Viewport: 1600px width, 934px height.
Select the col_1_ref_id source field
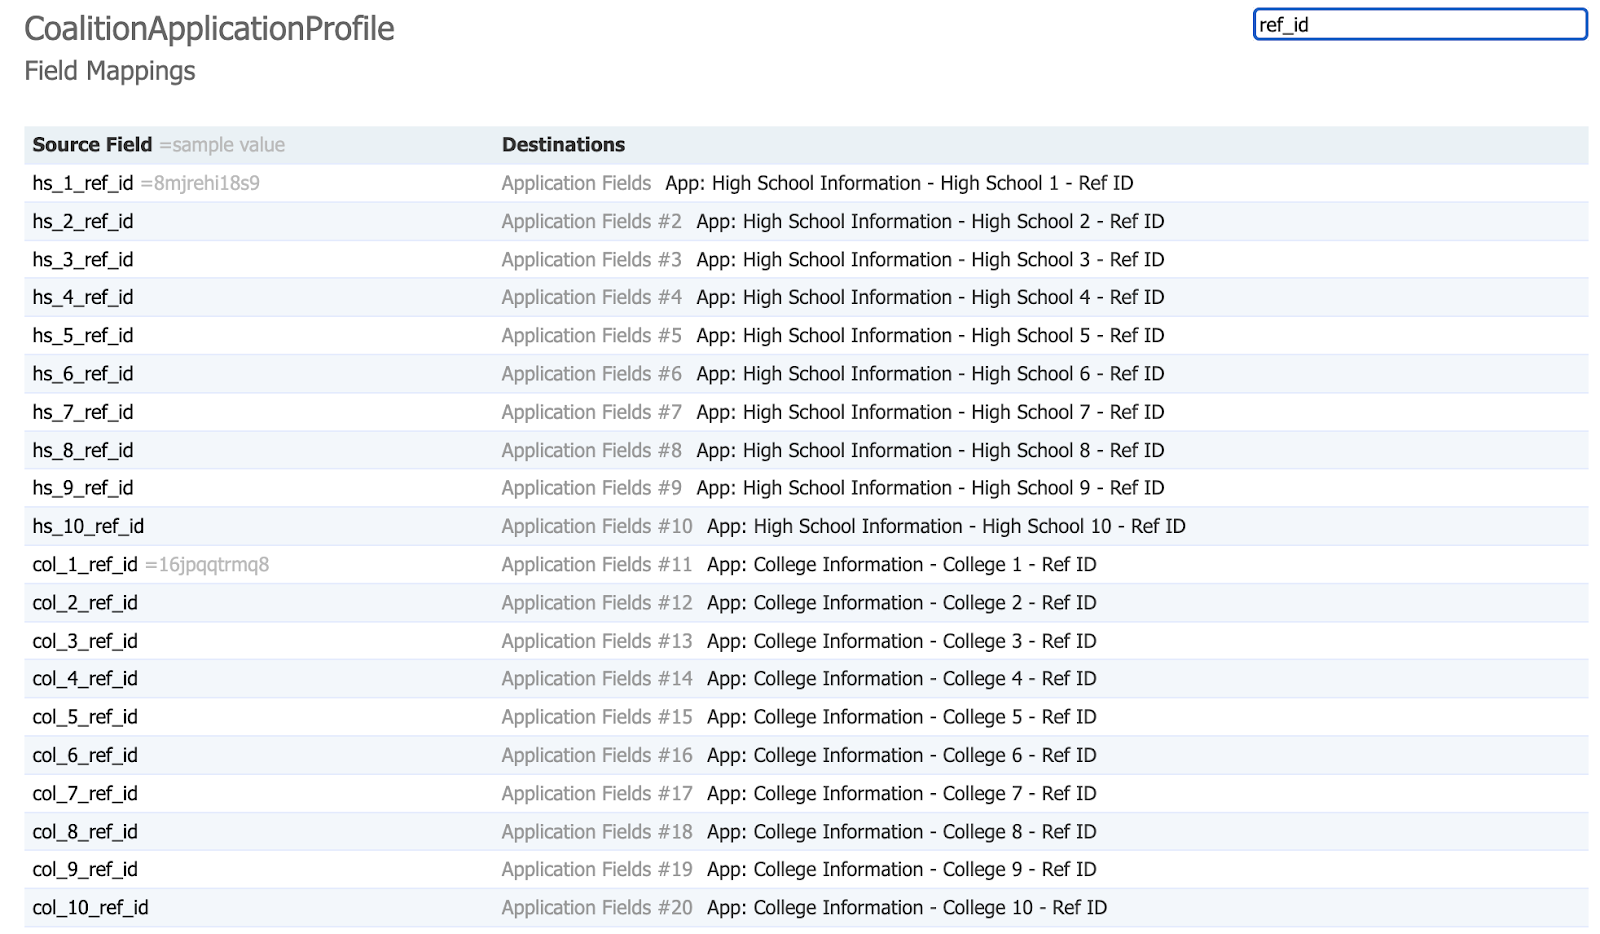click(85, 565)
